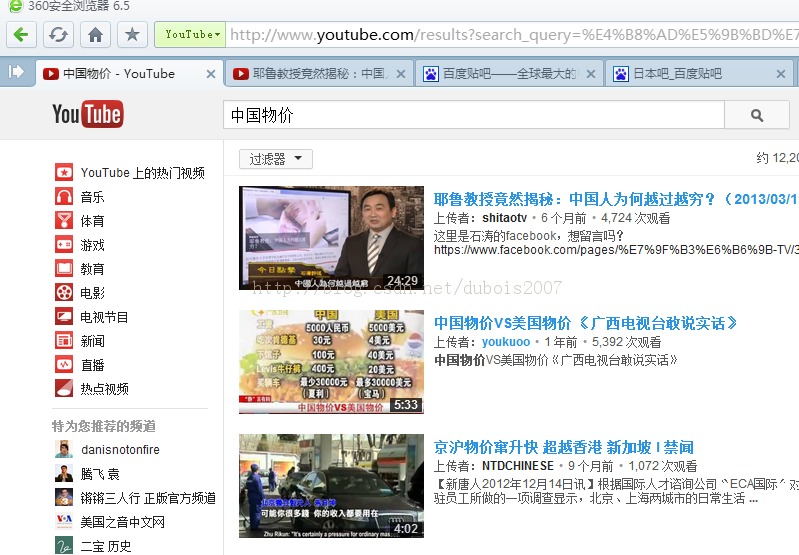Click the magnifier search button
This screenshot has width=799, height=555.
[x=757, y=115]
